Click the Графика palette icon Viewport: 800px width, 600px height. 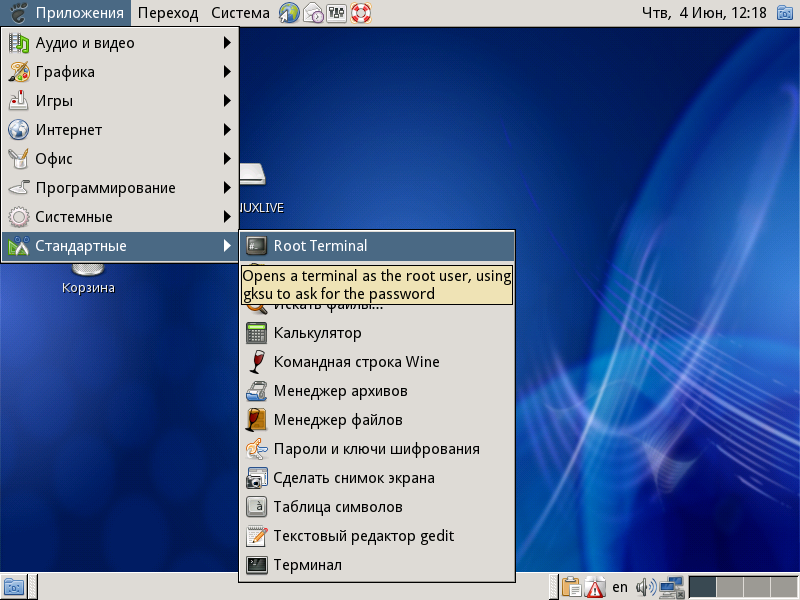pos(19,72)
